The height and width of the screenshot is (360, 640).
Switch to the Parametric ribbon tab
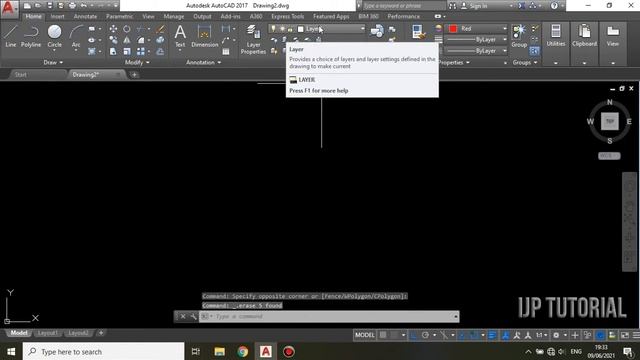[x=119, y=16]
